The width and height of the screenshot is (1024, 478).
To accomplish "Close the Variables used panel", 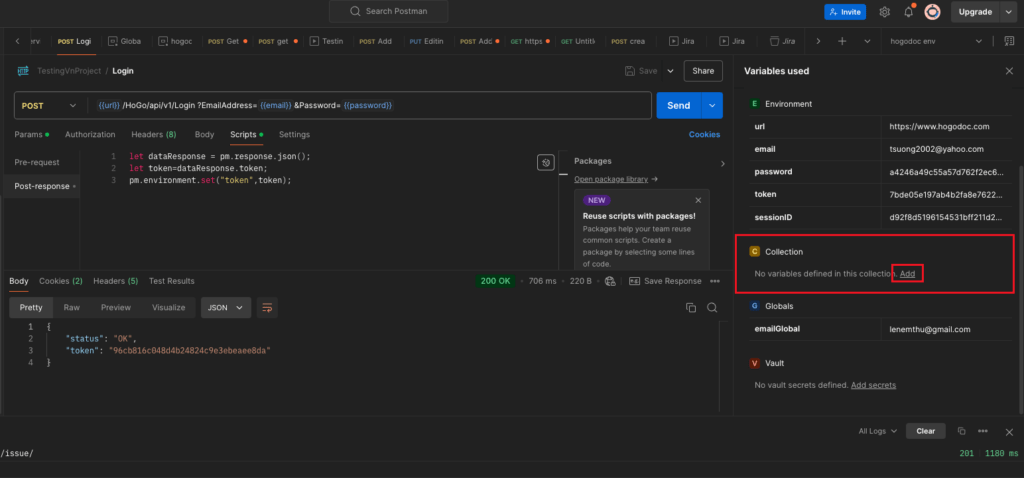I will point(1009,71).
